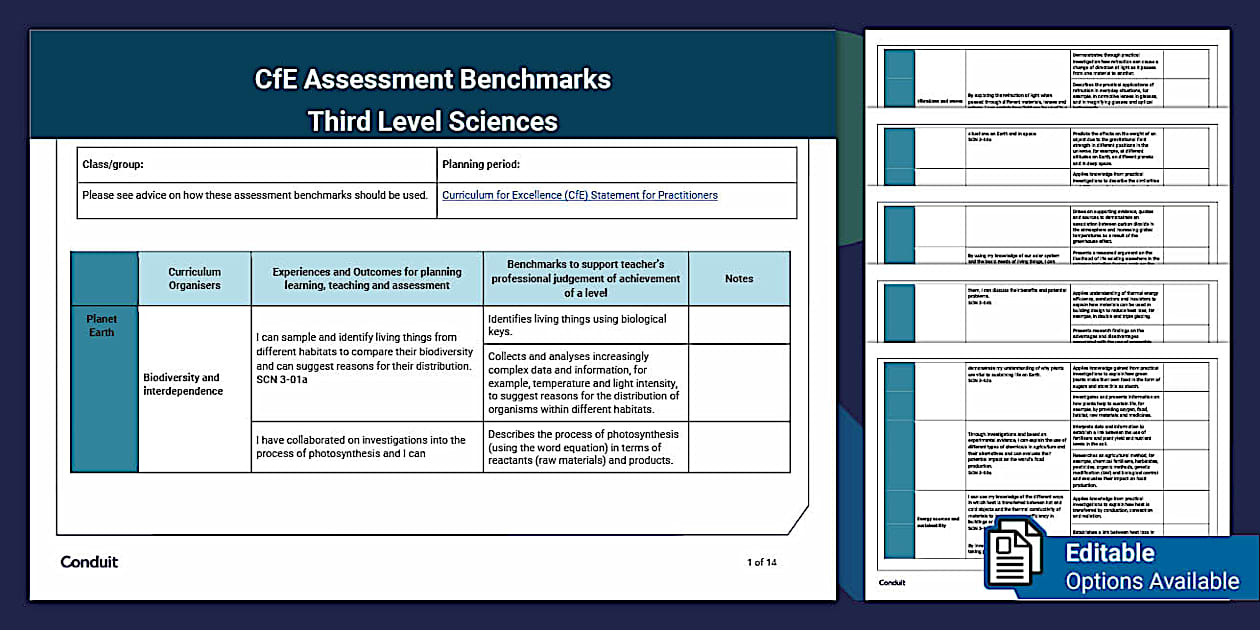Select the Curriculum Organisers column header
This screenshot has width=1260, height=630.
point(194,278)
